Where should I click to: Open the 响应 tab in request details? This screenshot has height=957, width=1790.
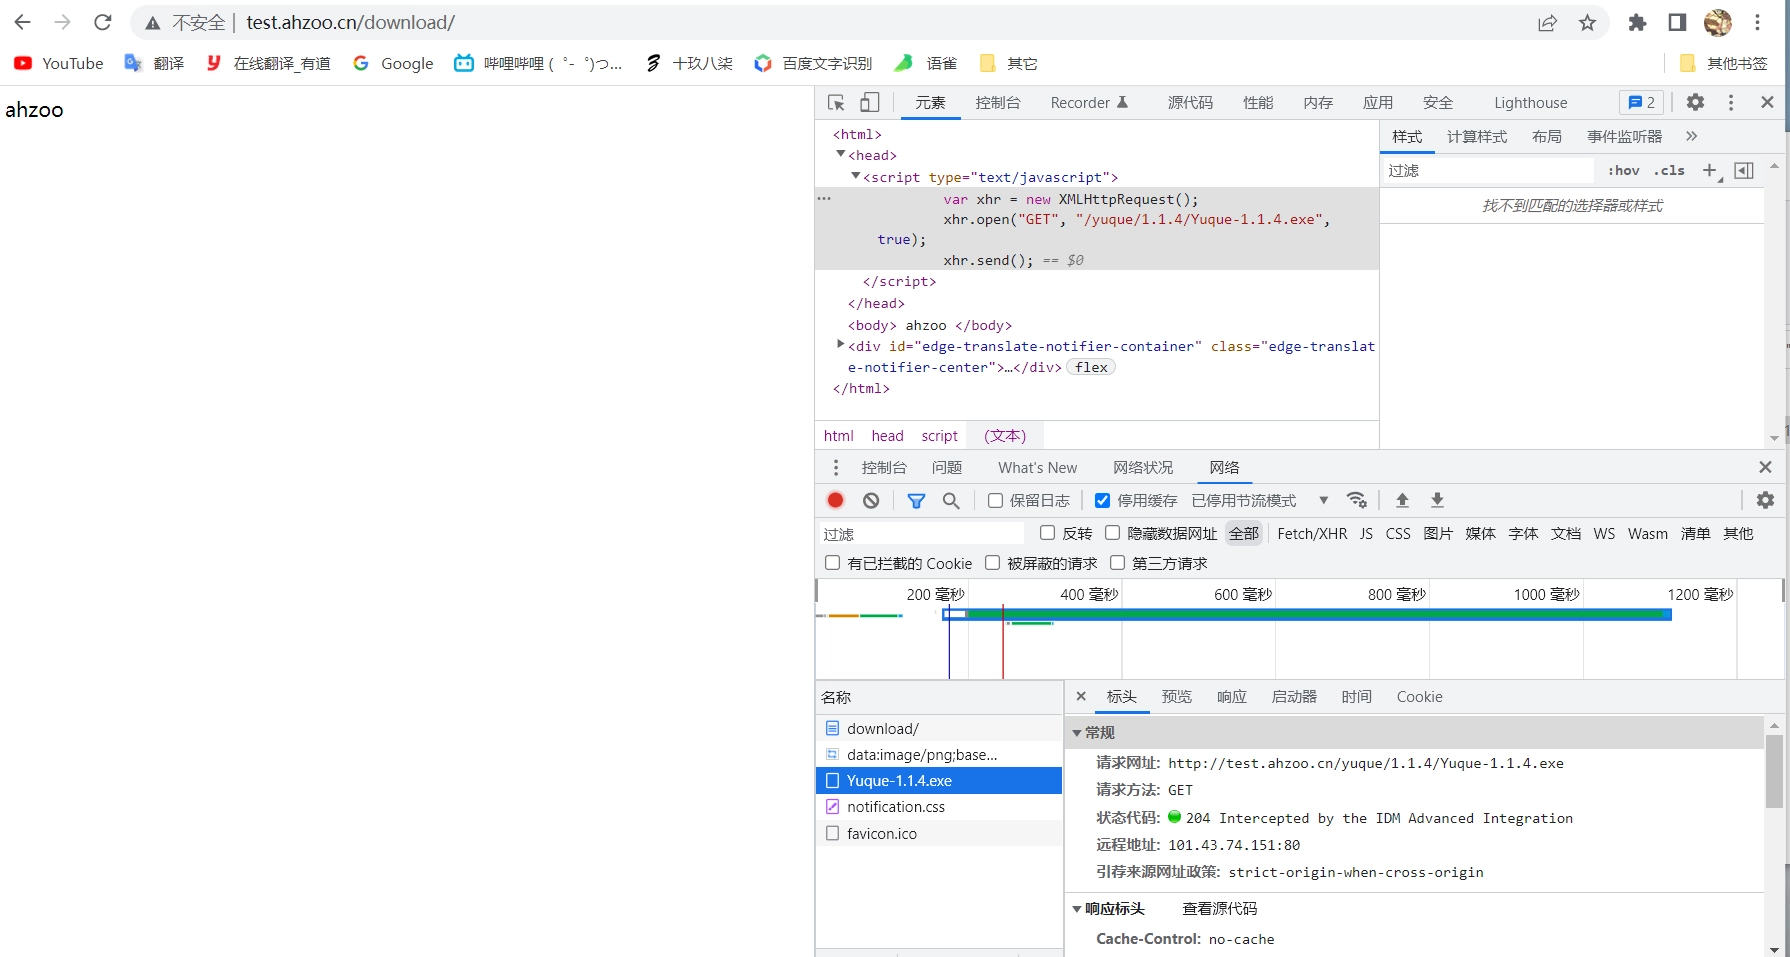(x=1231, y=697)
